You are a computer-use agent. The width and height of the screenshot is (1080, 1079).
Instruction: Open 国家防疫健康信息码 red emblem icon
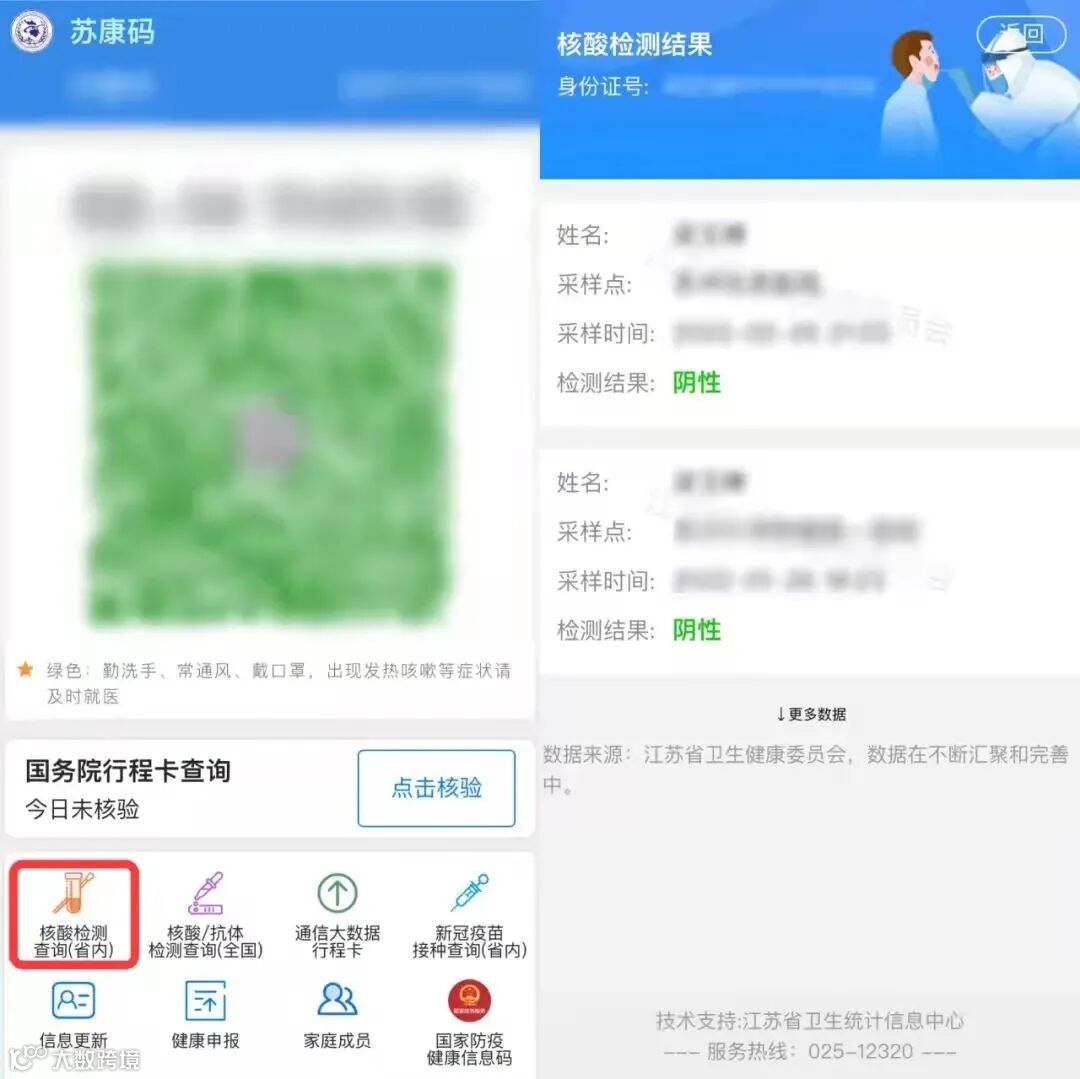470,1001
